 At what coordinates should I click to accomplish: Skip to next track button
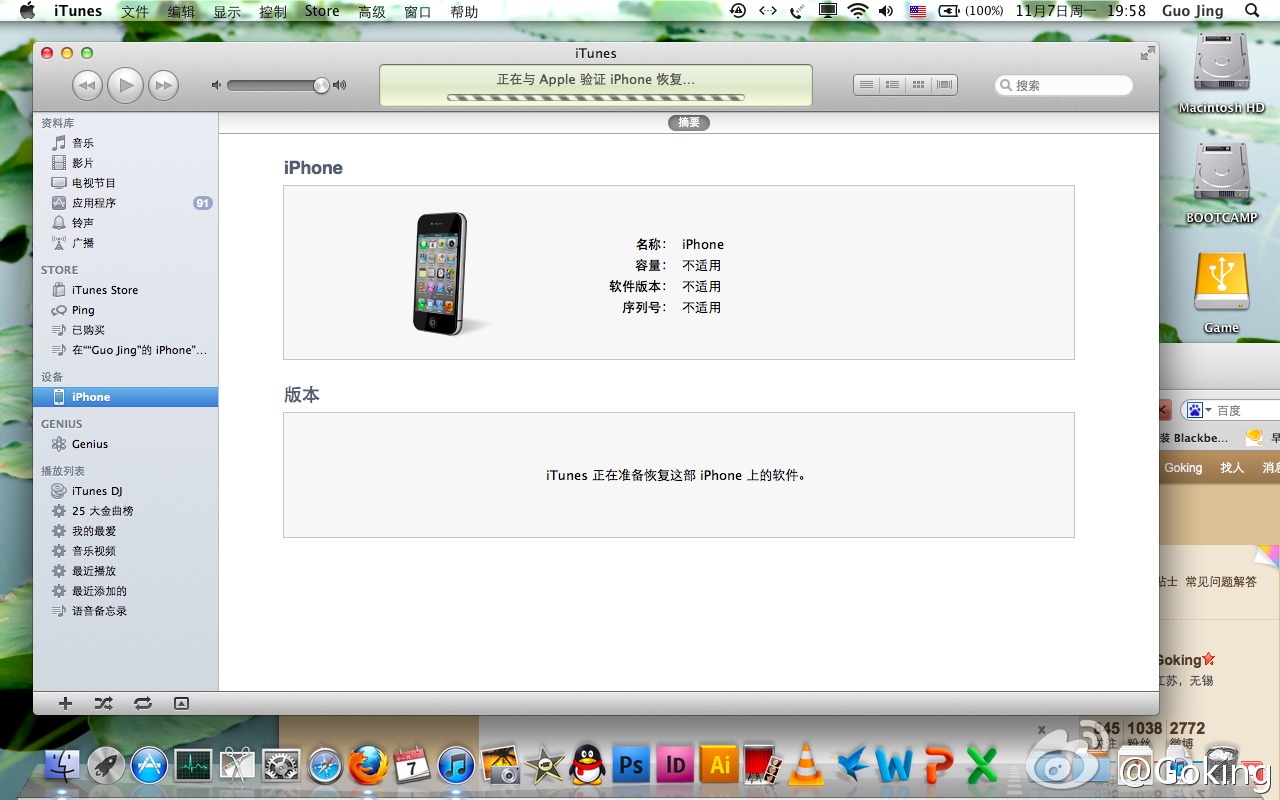(163, 86)
